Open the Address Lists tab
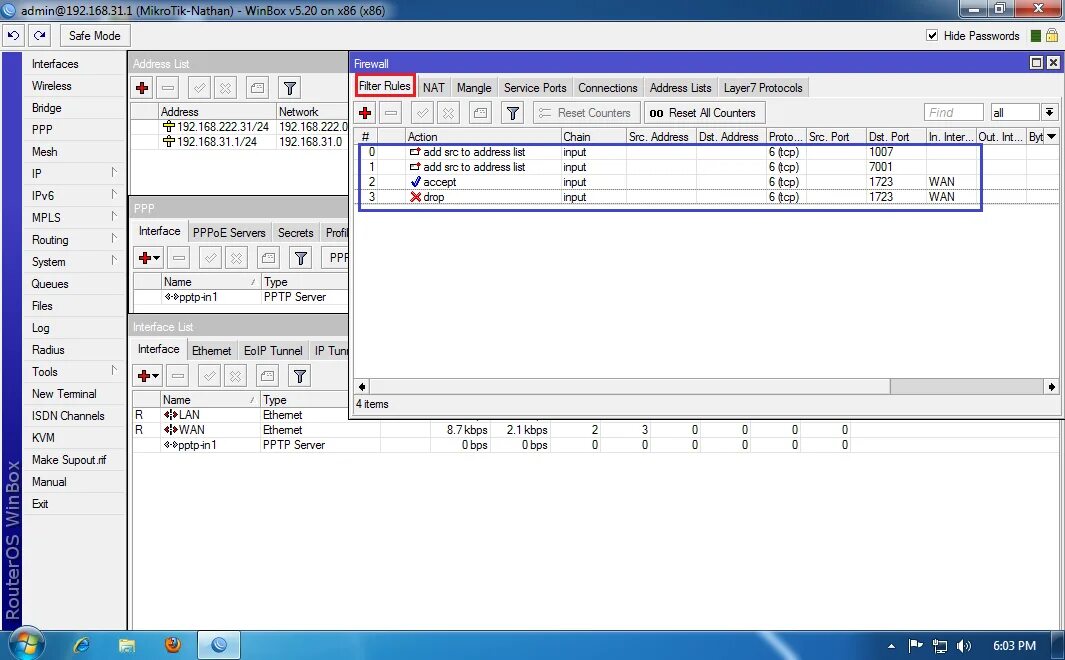This screenshot has height=660, width=1065. pos(680,88)
